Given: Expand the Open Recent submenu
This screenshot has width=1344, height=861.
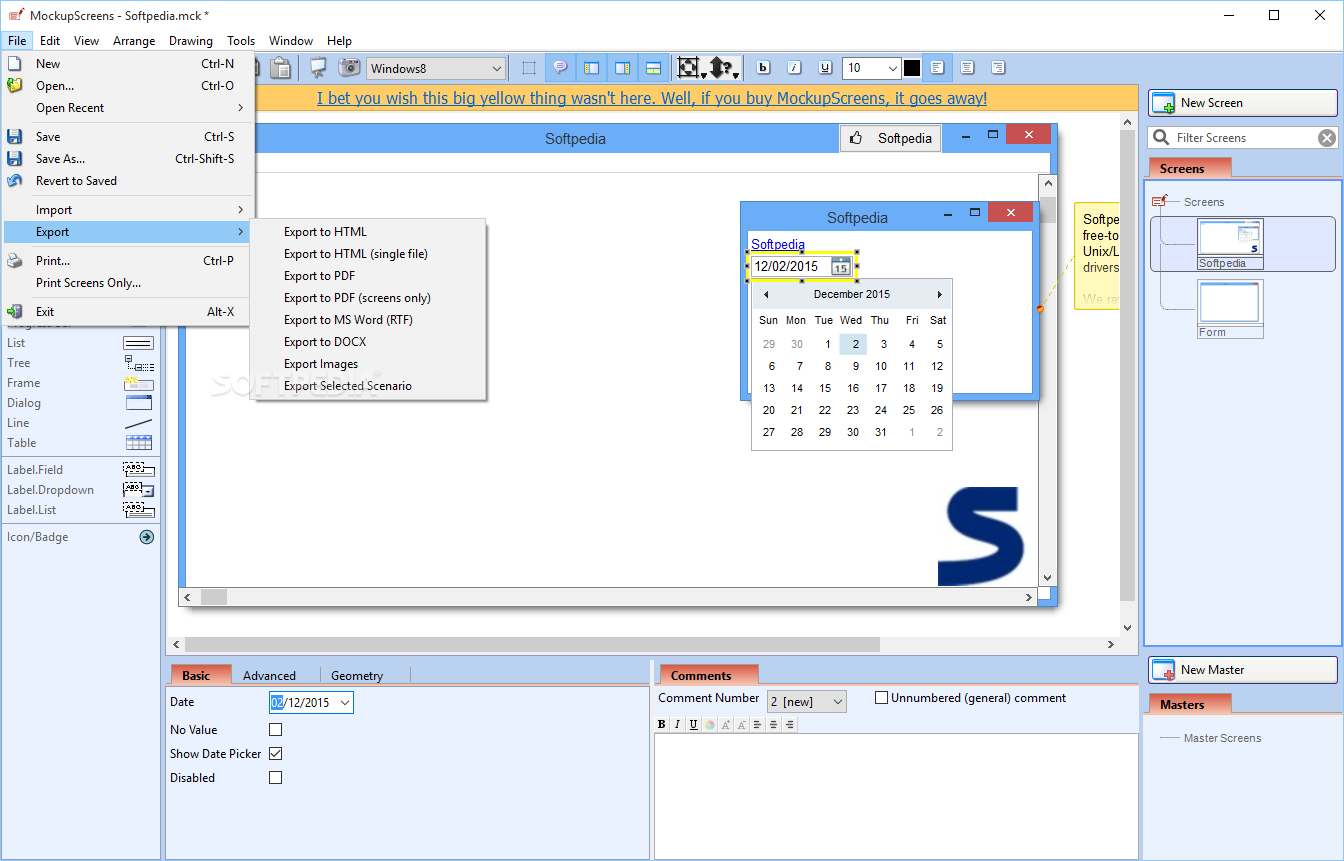Looking at the screenshot, I should point(128,108).
